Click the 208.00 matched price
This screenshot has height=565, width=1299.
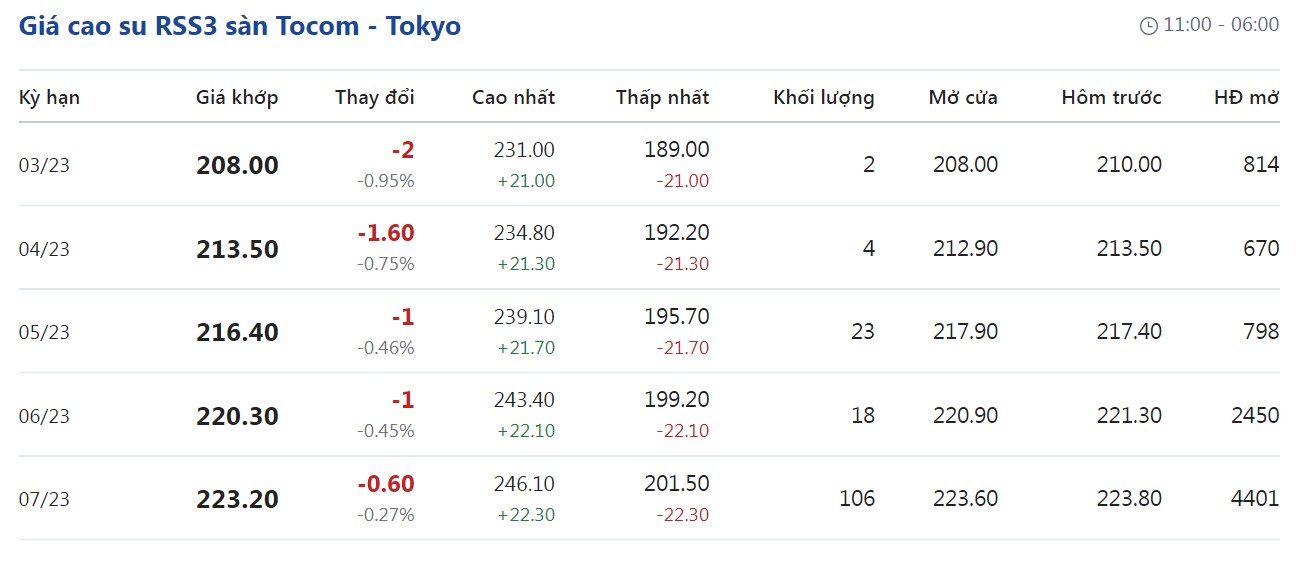pyautogui.click(x=237, y=165)
